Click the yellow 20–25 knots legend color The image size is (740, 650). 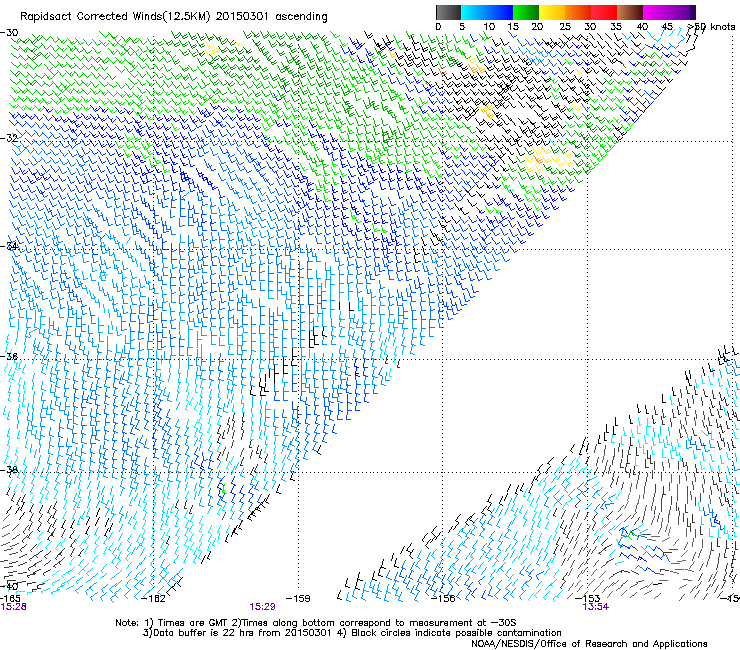tap(552, 12)
